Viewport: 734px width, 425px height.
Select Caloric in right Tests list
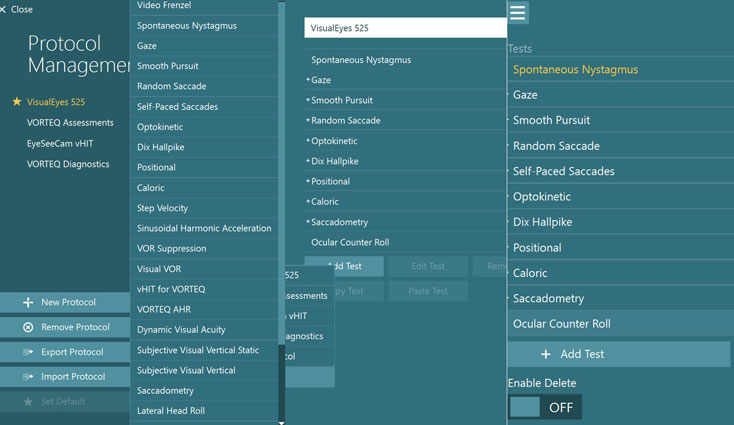pyautogui.click(x=621, y=273)
